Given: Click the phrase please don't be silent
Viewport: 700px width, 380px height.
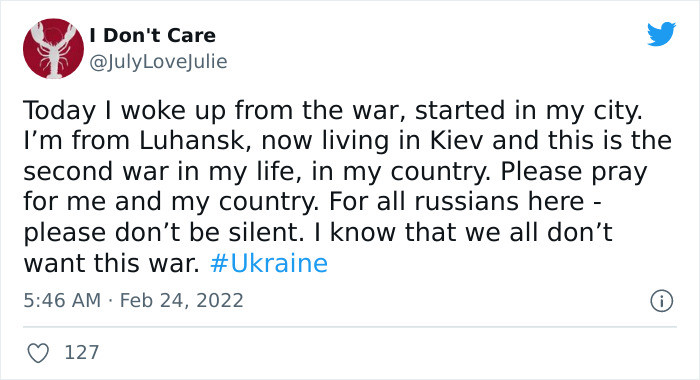Looking at the screenshot, I should 161,233.
